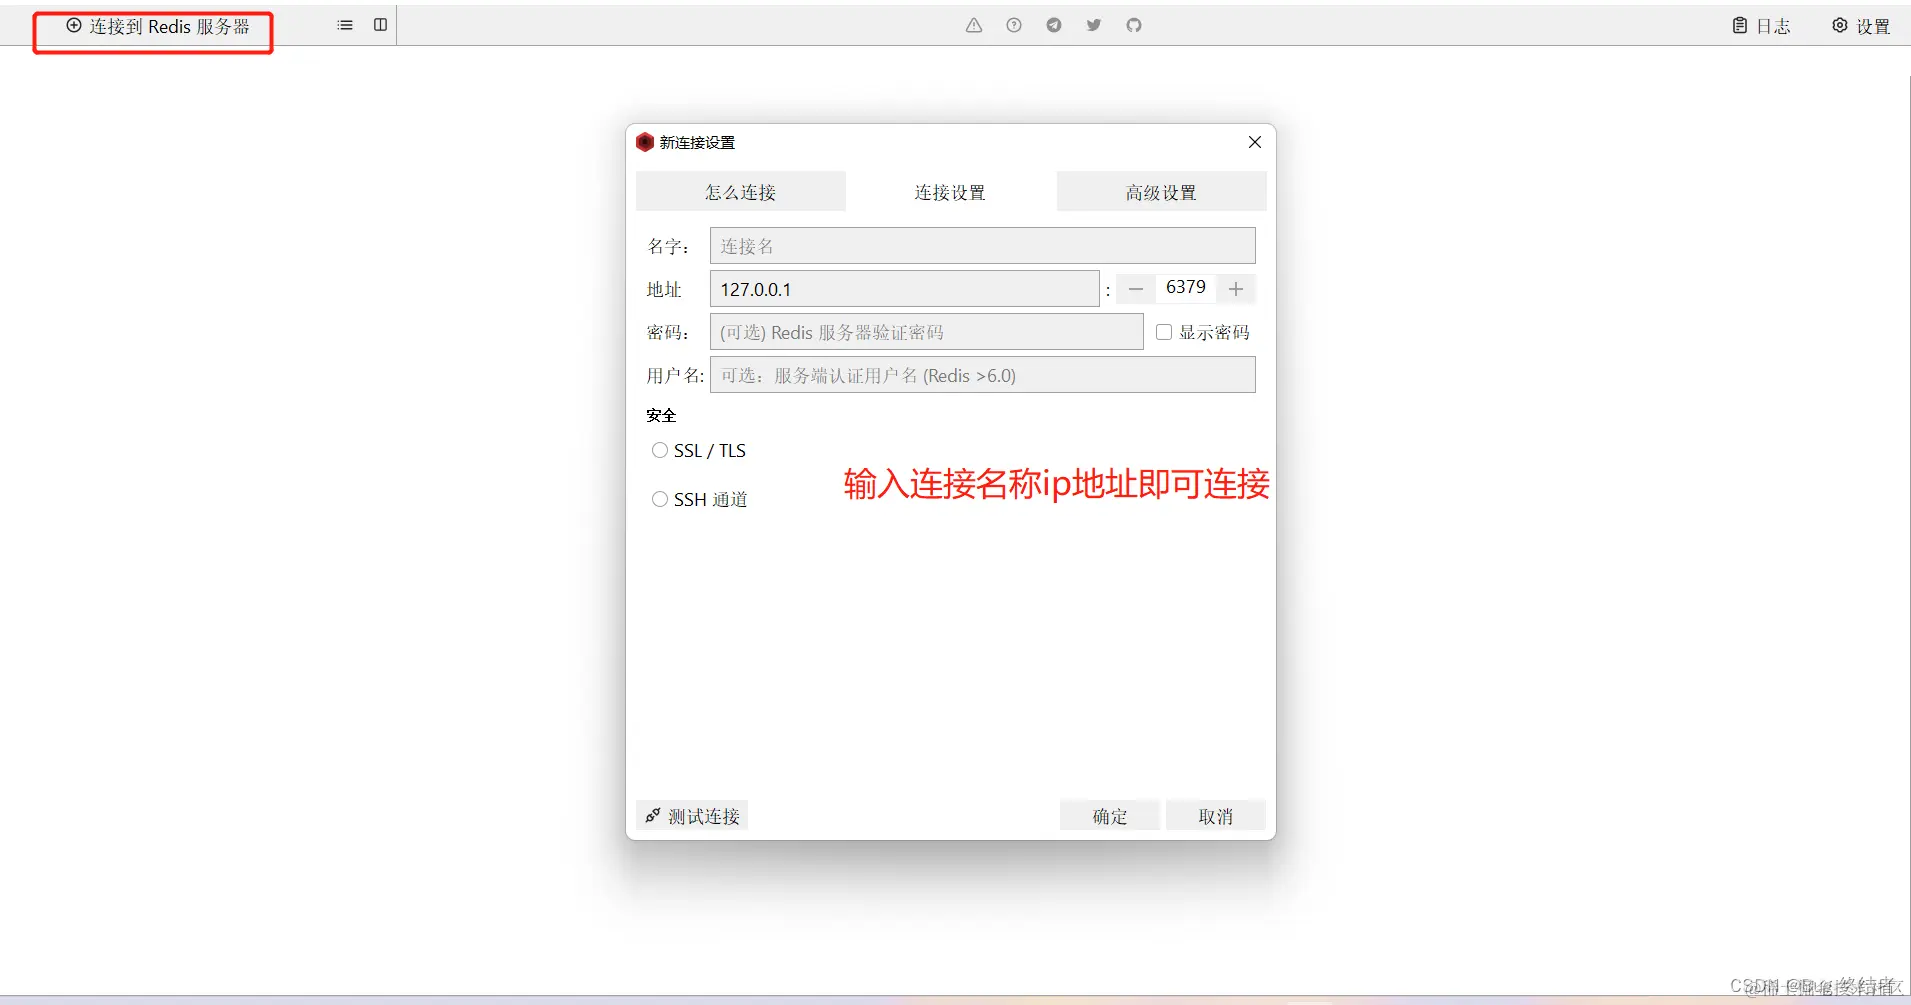Switch to the 高级设置 tab
Viewport: 1911px width, 1005px height.
tap(1160, 191)
